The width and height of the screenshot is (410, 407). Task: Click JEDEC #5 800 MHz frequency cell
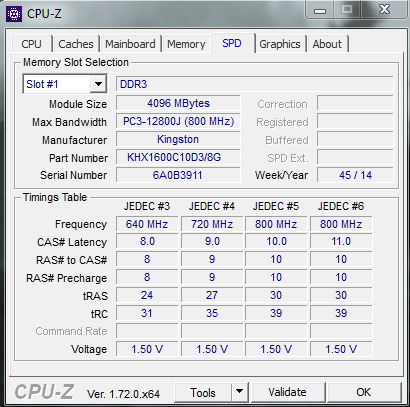tap(276, 224)
